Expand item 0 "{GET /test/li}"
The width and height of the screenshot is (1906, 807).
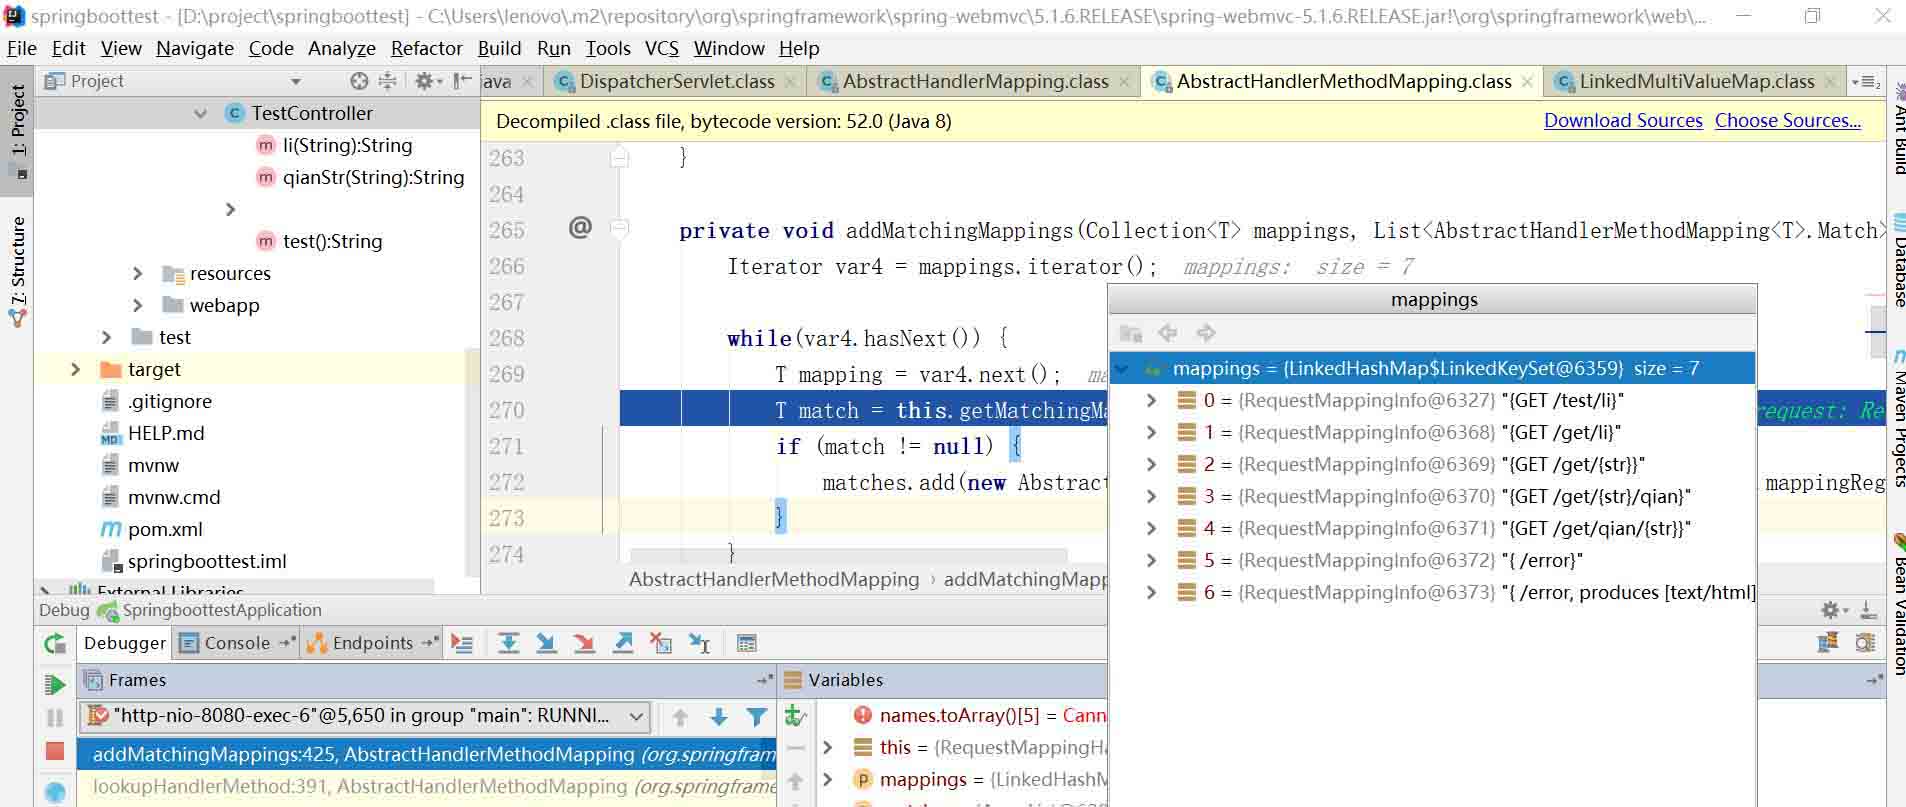pyautogui.click(x=1151, y=400)
